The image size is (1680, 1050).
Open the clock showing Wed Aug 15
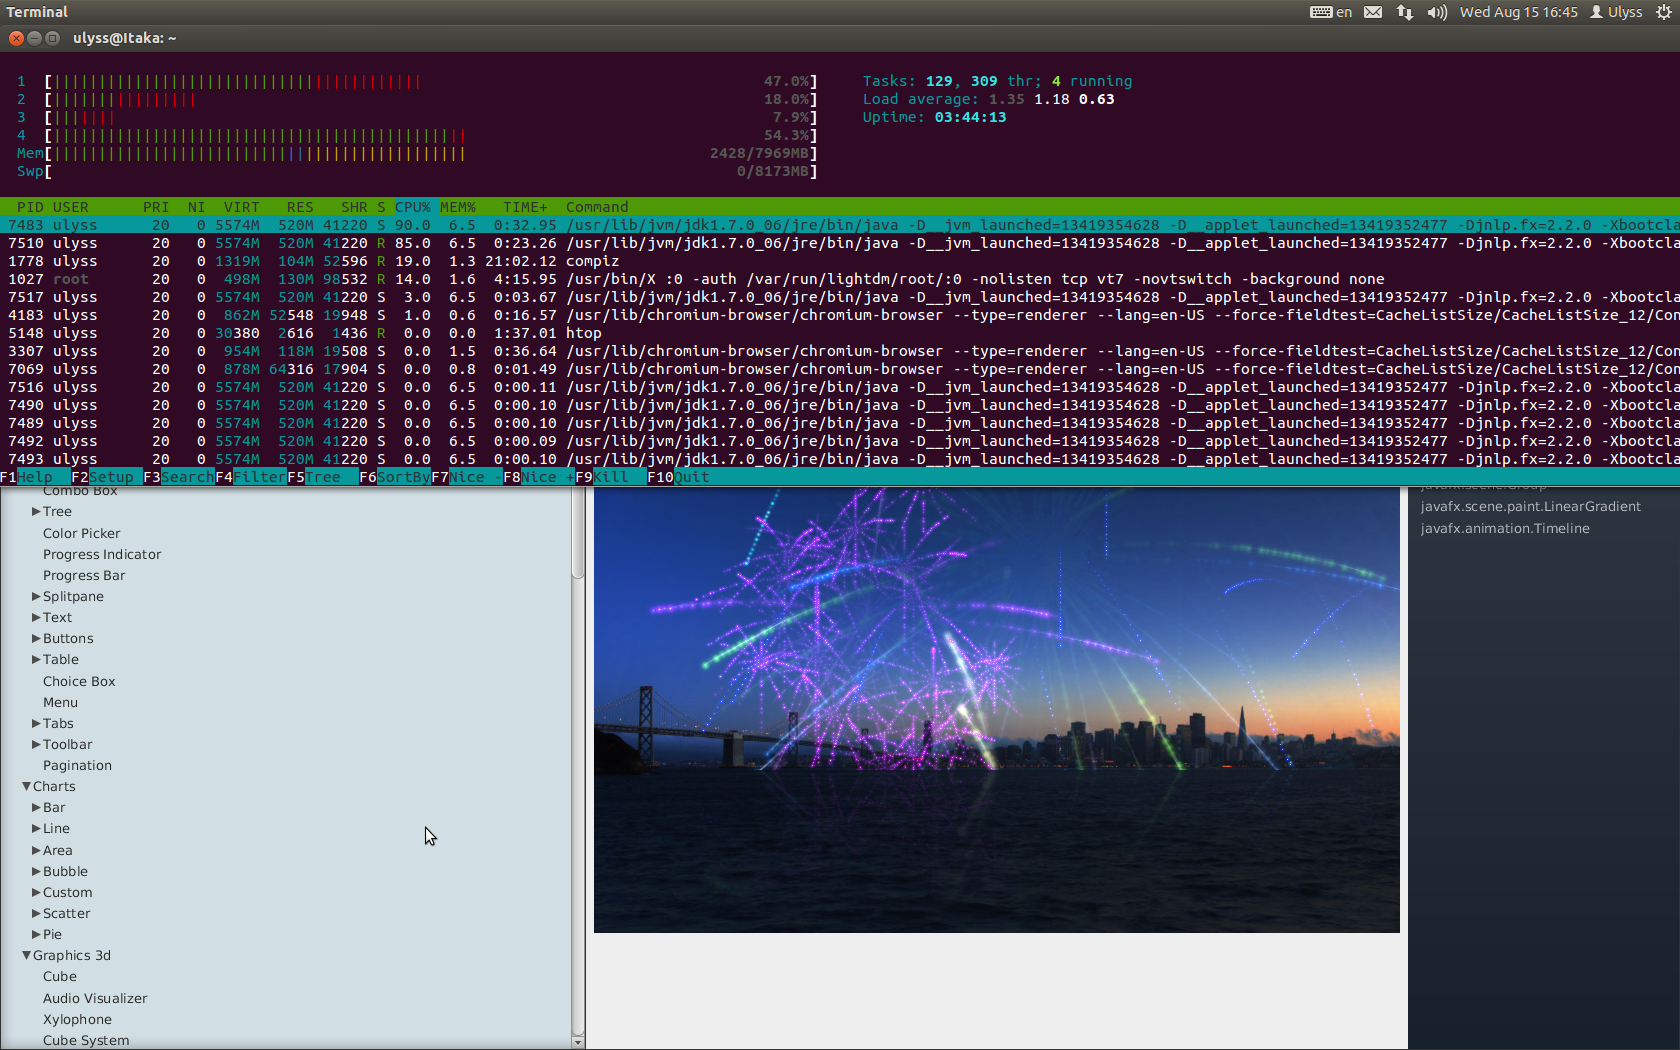point(1518,12)
